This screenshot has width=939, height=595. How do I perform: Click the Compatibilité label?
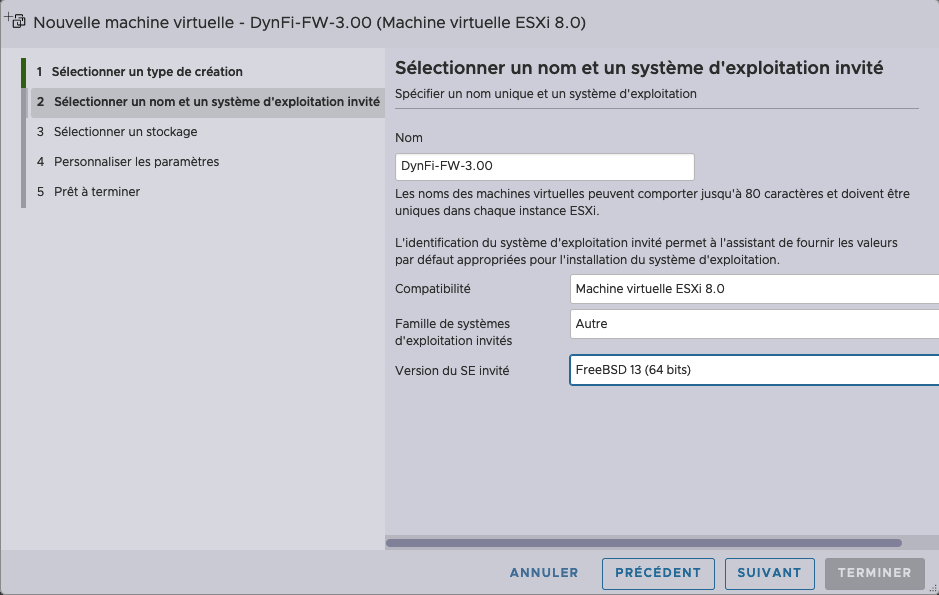tap(432, 289)
